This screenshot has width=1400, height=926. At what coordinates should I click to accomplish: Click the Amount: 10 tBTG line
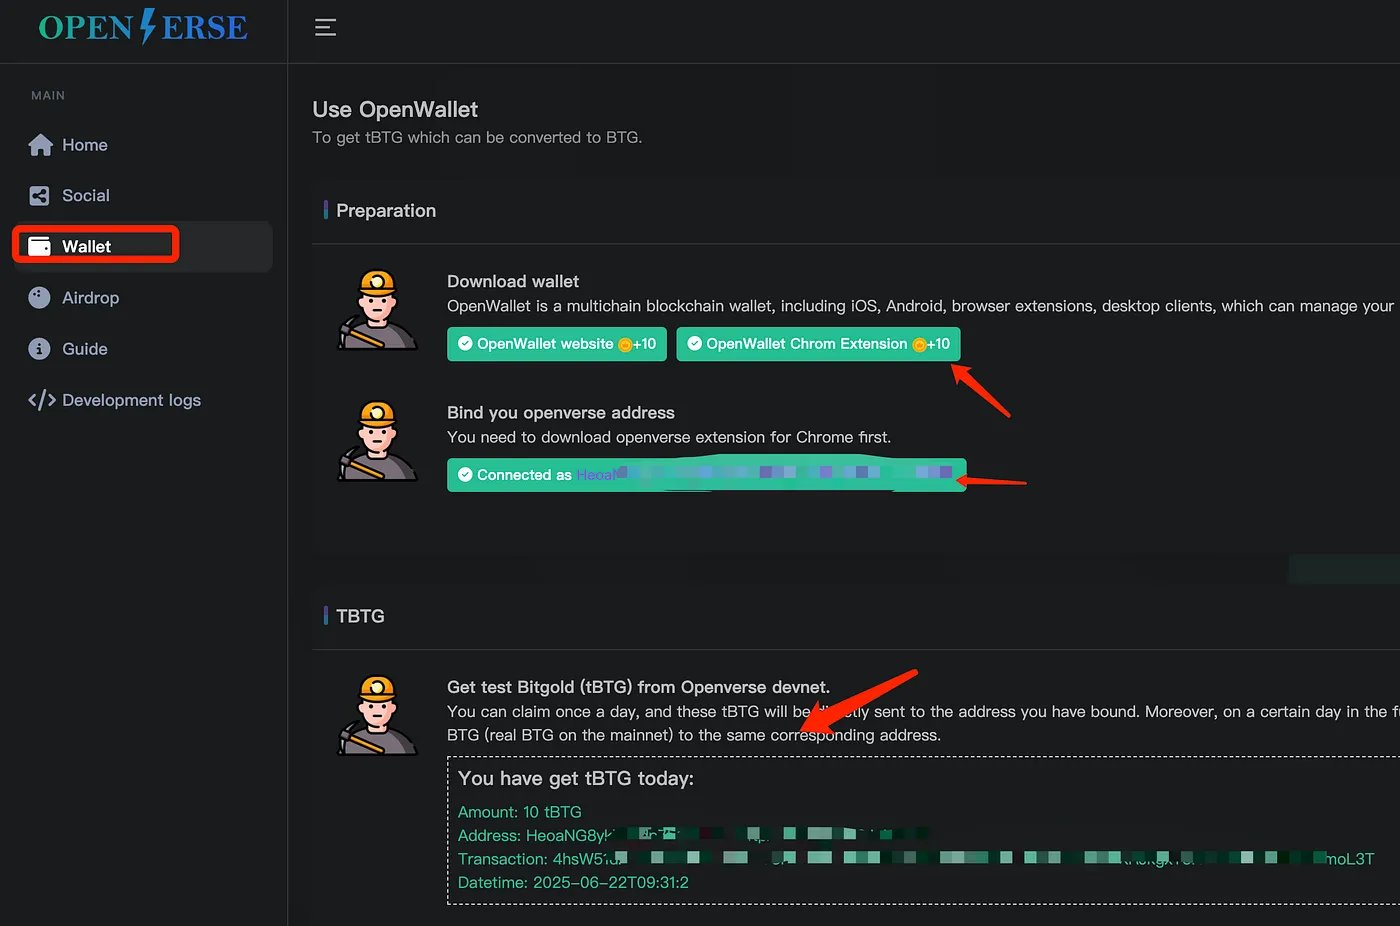tap(519, 812)
